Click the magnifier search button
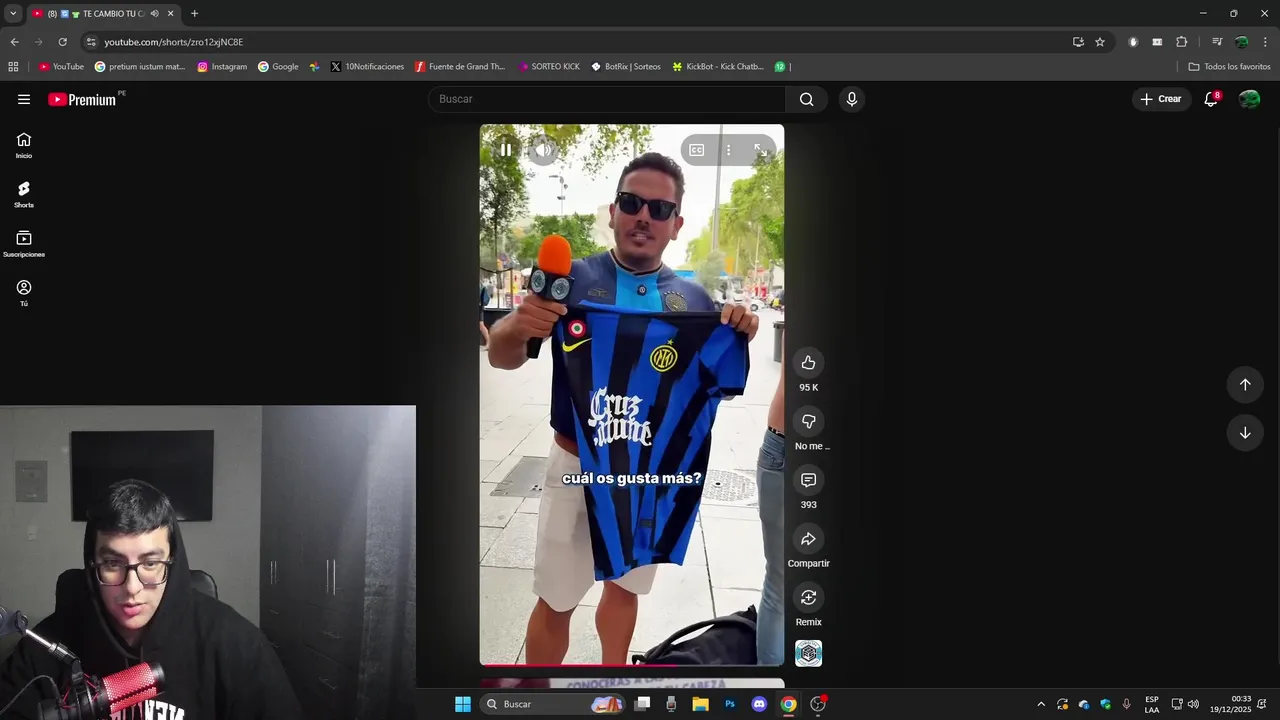1280x720 pixels. tap(806, 99)
